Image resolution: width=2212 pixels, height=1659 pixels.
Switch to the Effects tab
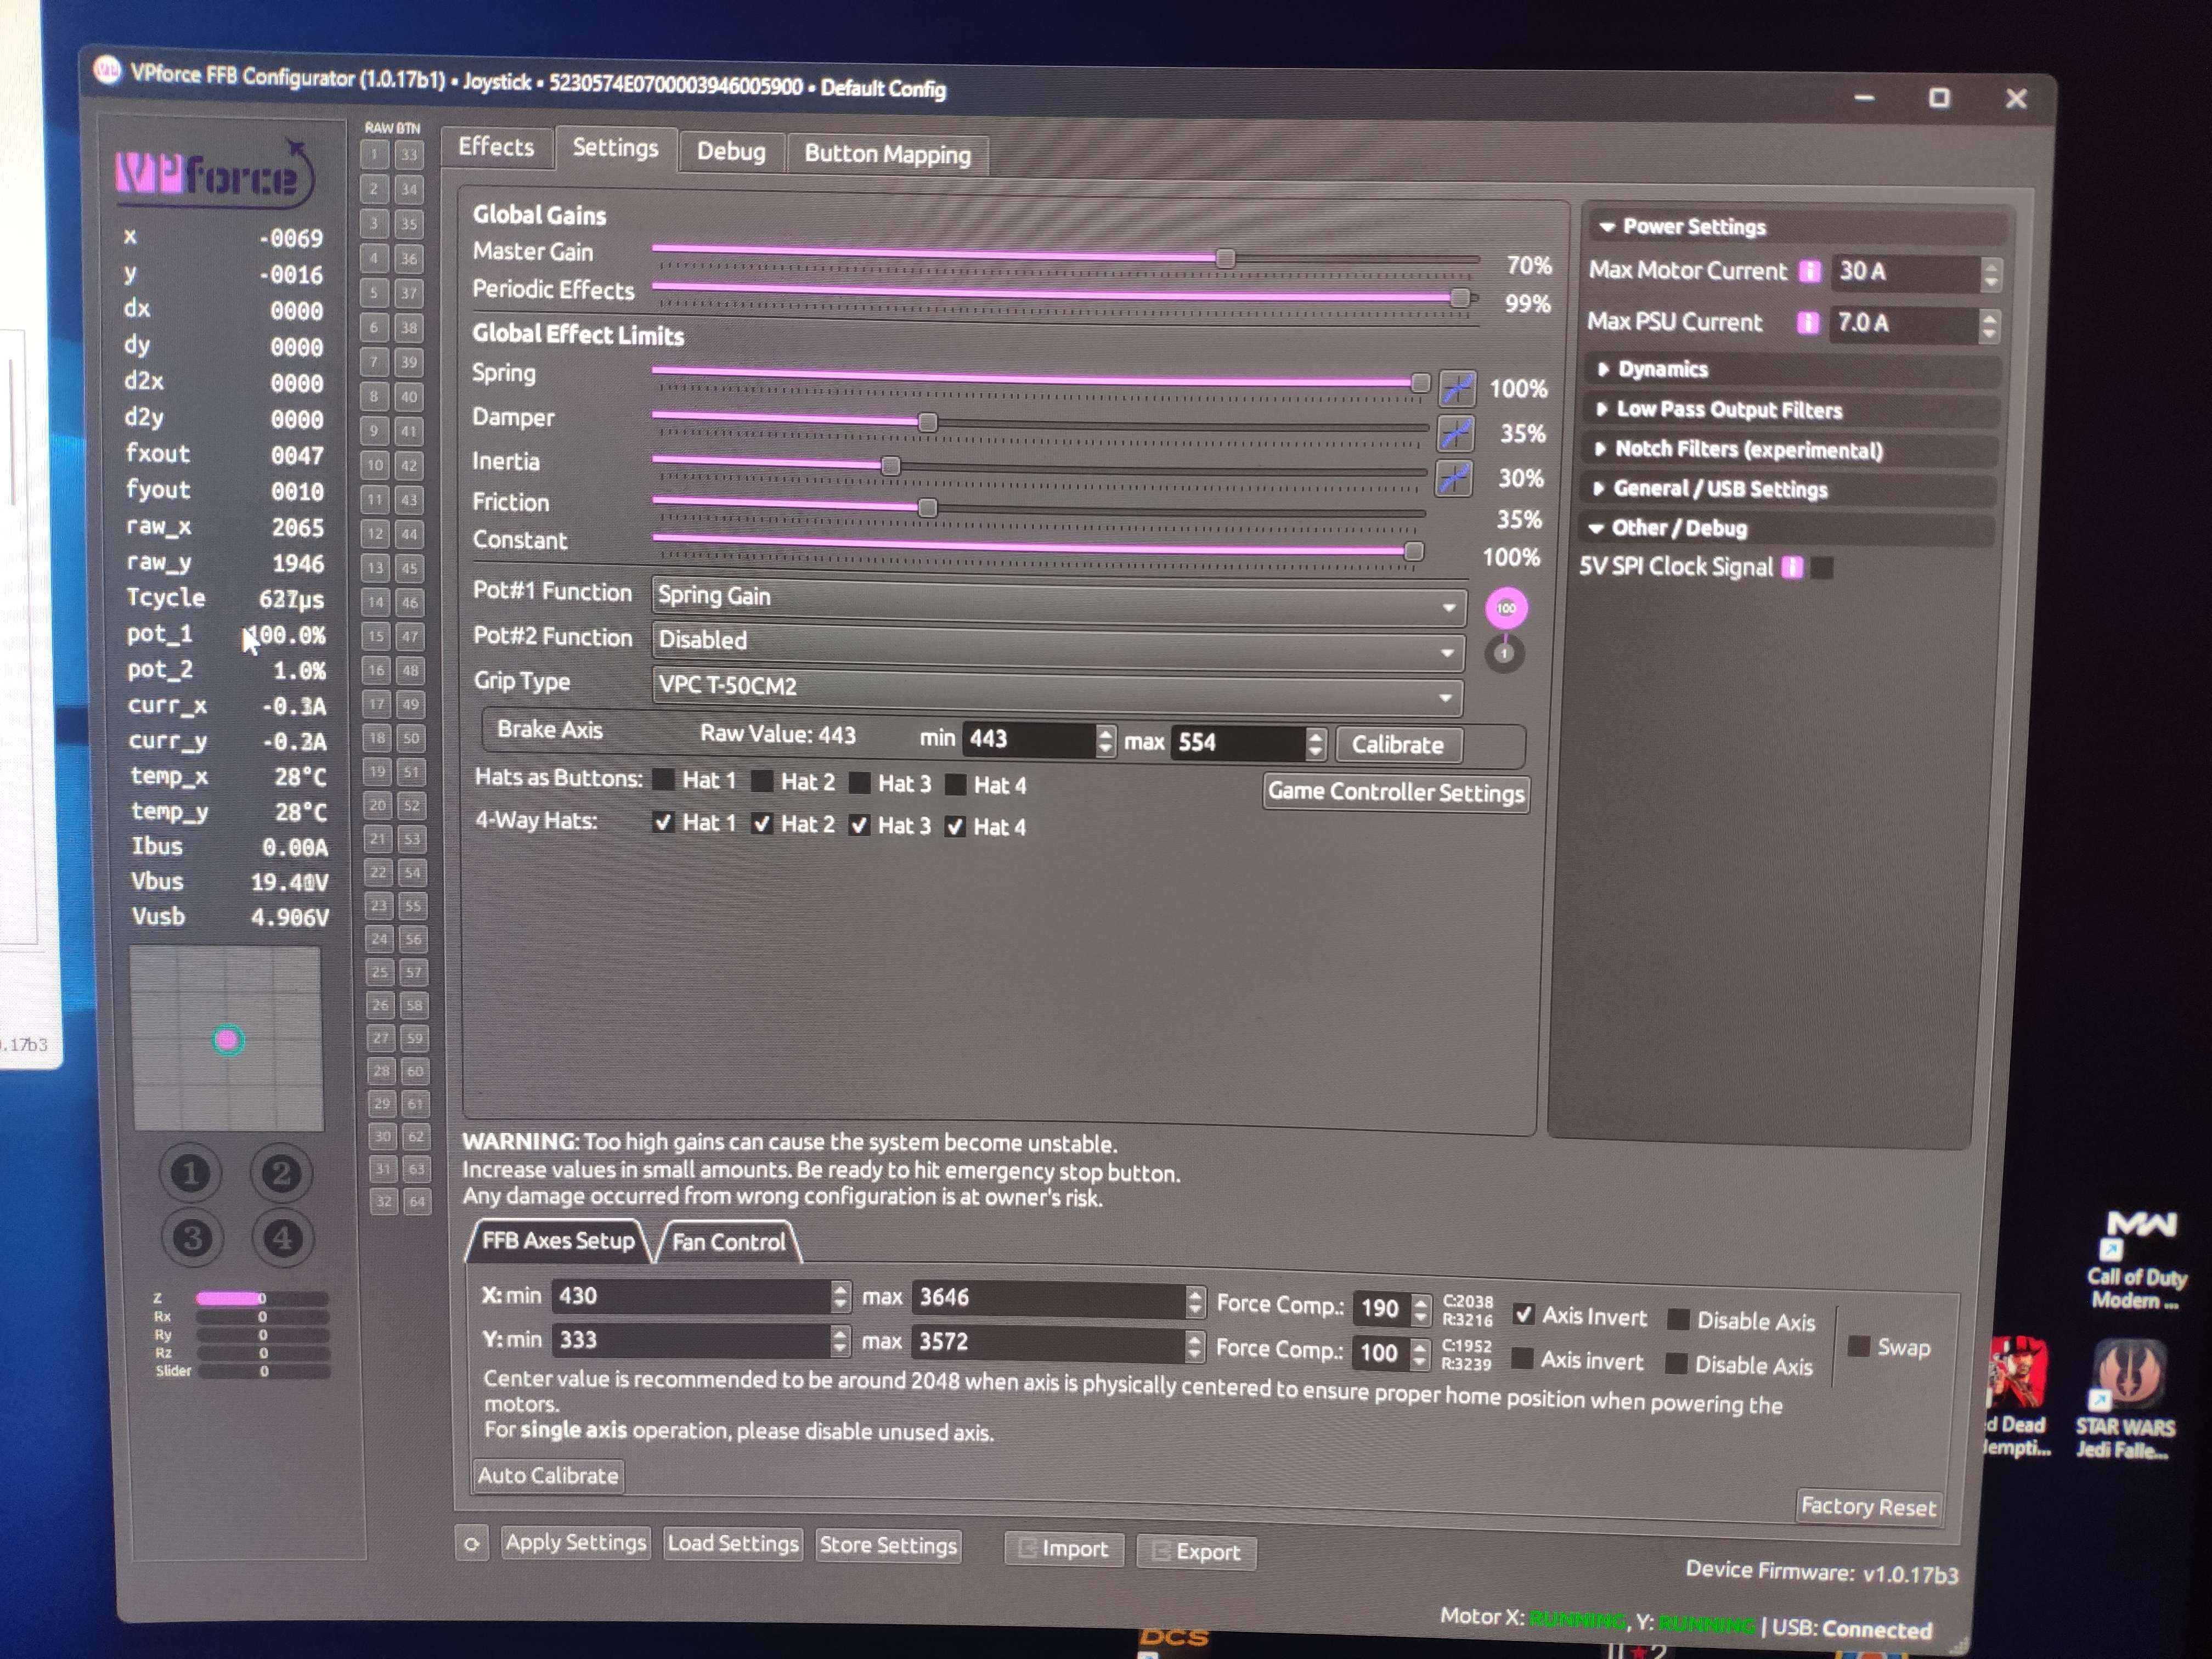click(x=496, y=147)
